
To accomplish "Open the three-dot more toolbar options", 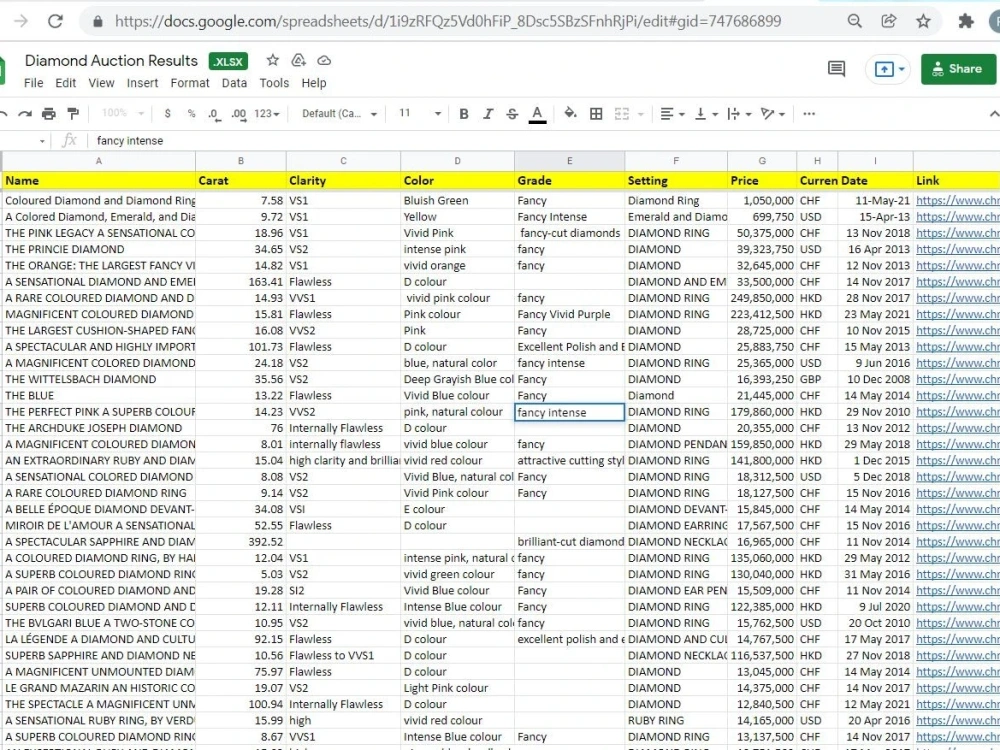I will pyautogui.click(x=809, y=114).
